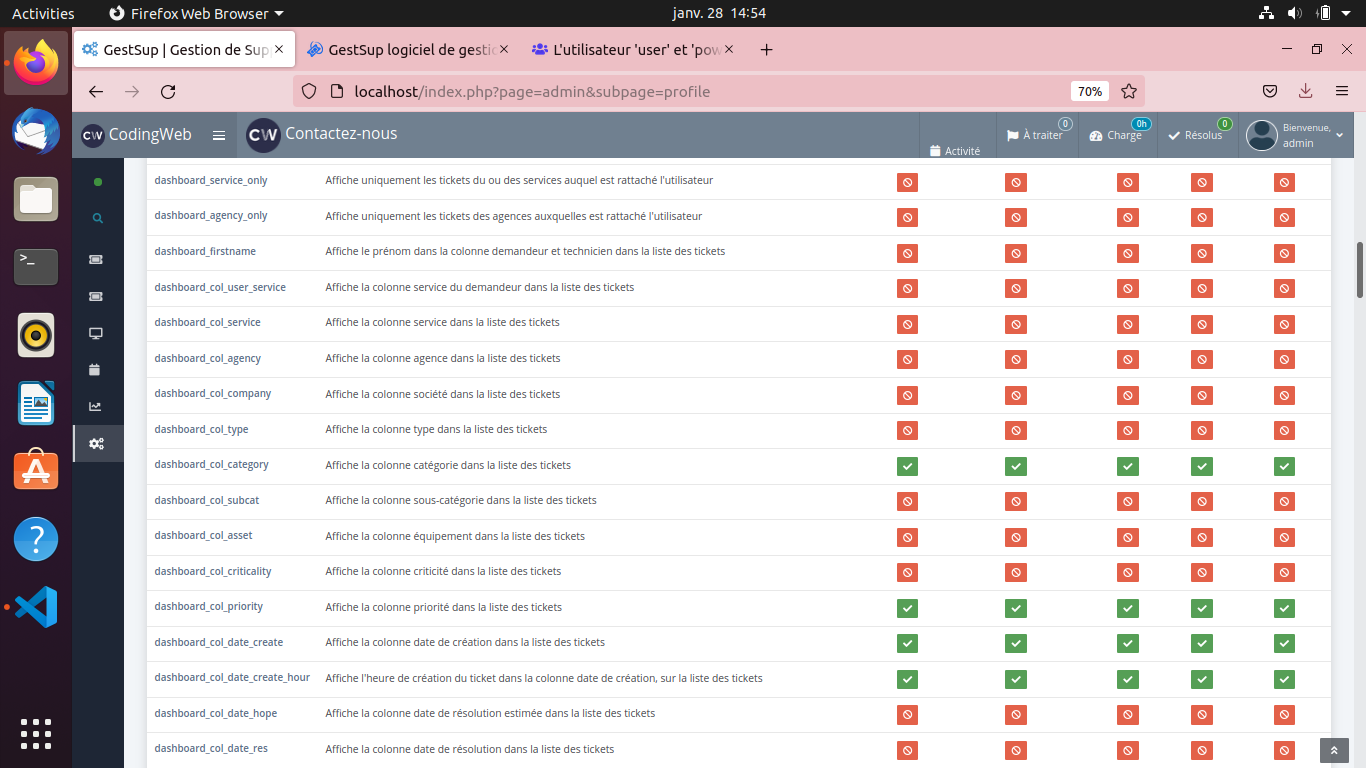Enable second toggle in dashboard_agency_only row
Viewport: 1366px width, 768px height.
click(x=1016, y=217)
